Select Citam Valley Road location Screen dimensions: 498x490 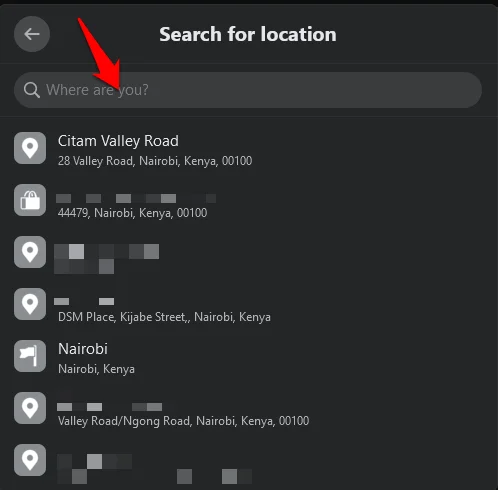[x=249, y=149]
